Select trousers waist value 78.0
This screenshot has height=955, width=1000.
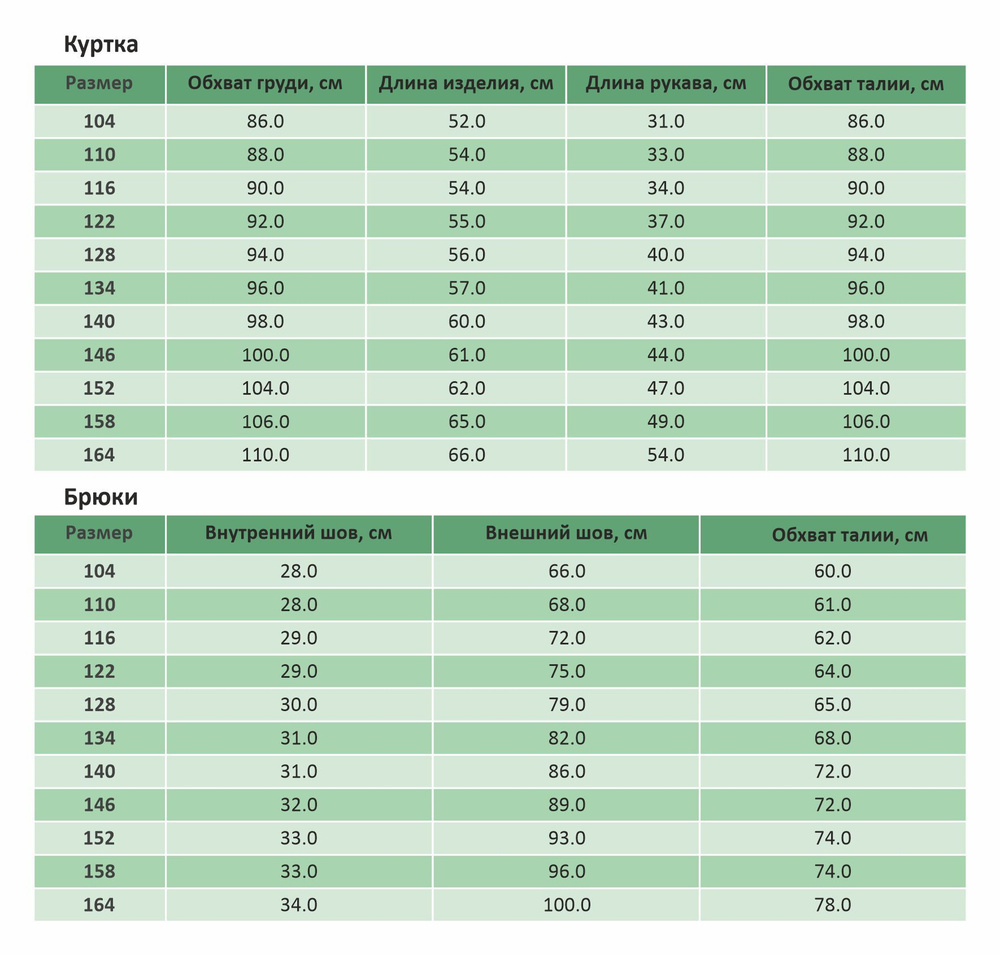pyautogui.click(x=832, y=905)
